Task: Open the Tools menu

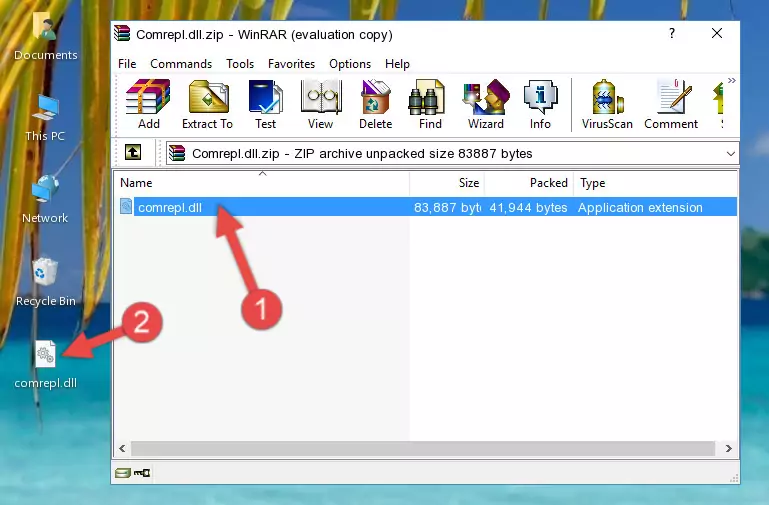Action: (240, 64)
